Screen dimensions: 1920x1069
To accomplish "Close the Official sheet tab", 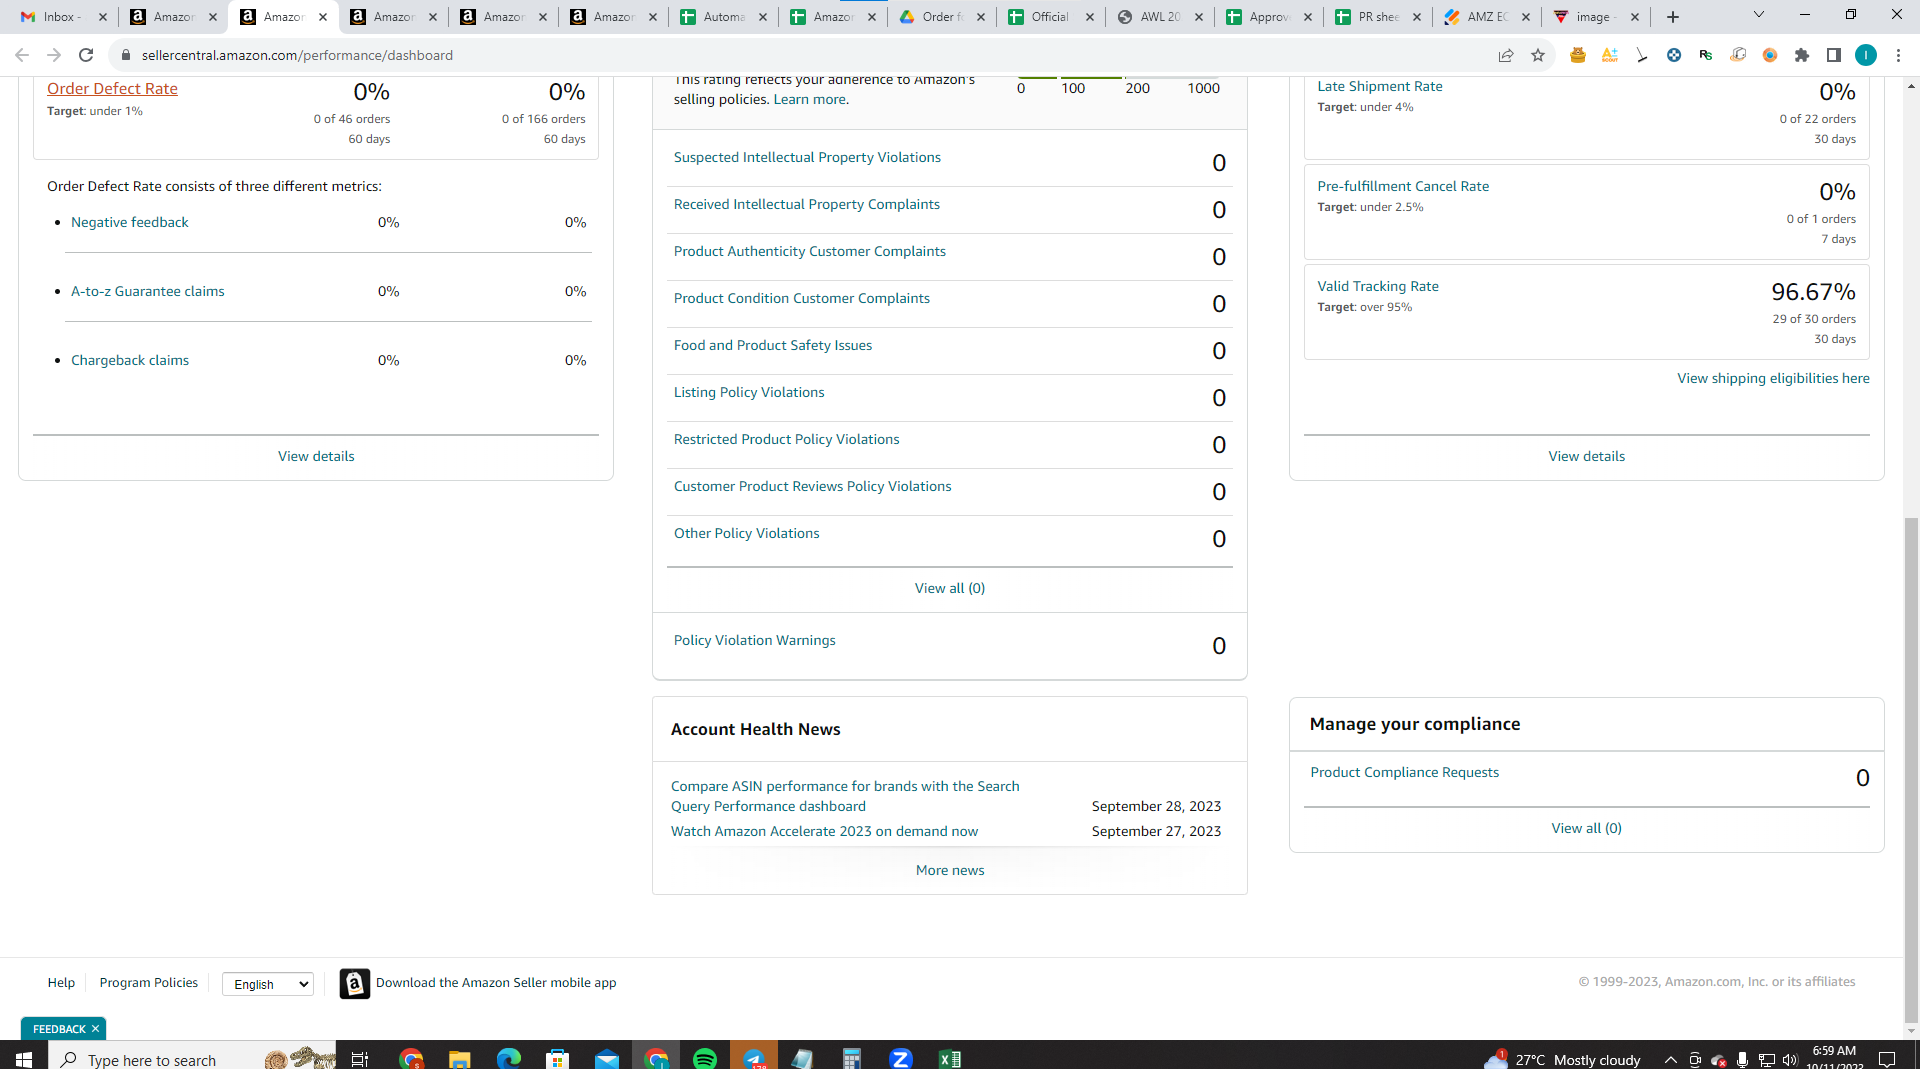I will click(1090, 17).
